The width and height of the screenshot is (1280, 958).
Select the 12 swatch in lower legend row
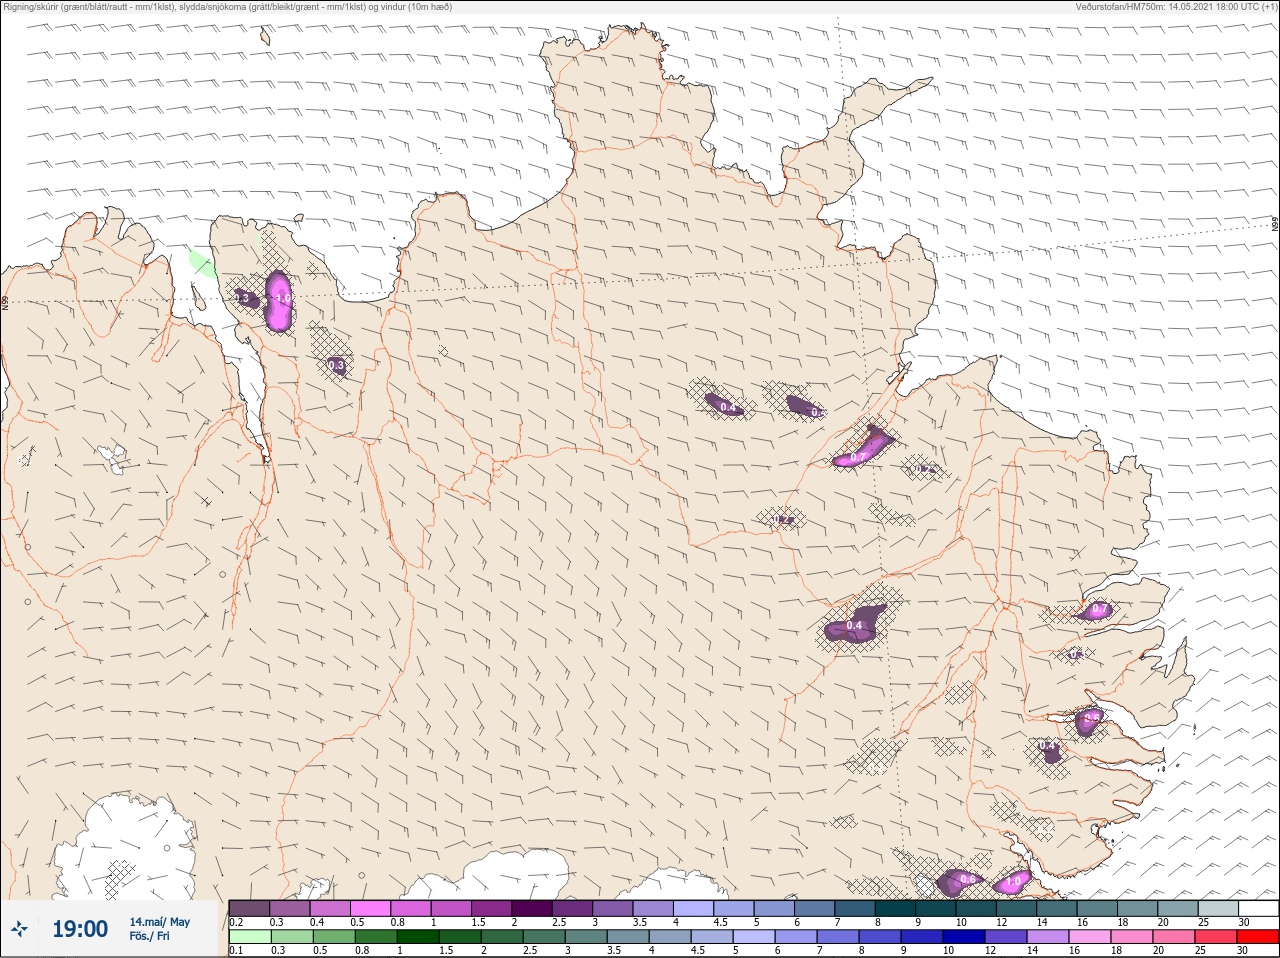coord(1005,937)
